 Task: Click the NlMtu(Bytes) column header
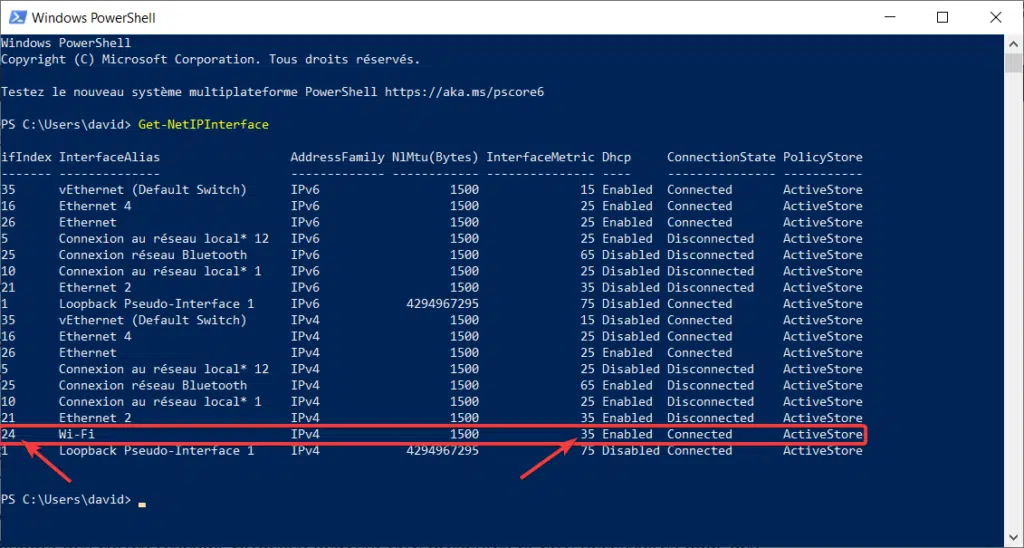tap(435, 157)
